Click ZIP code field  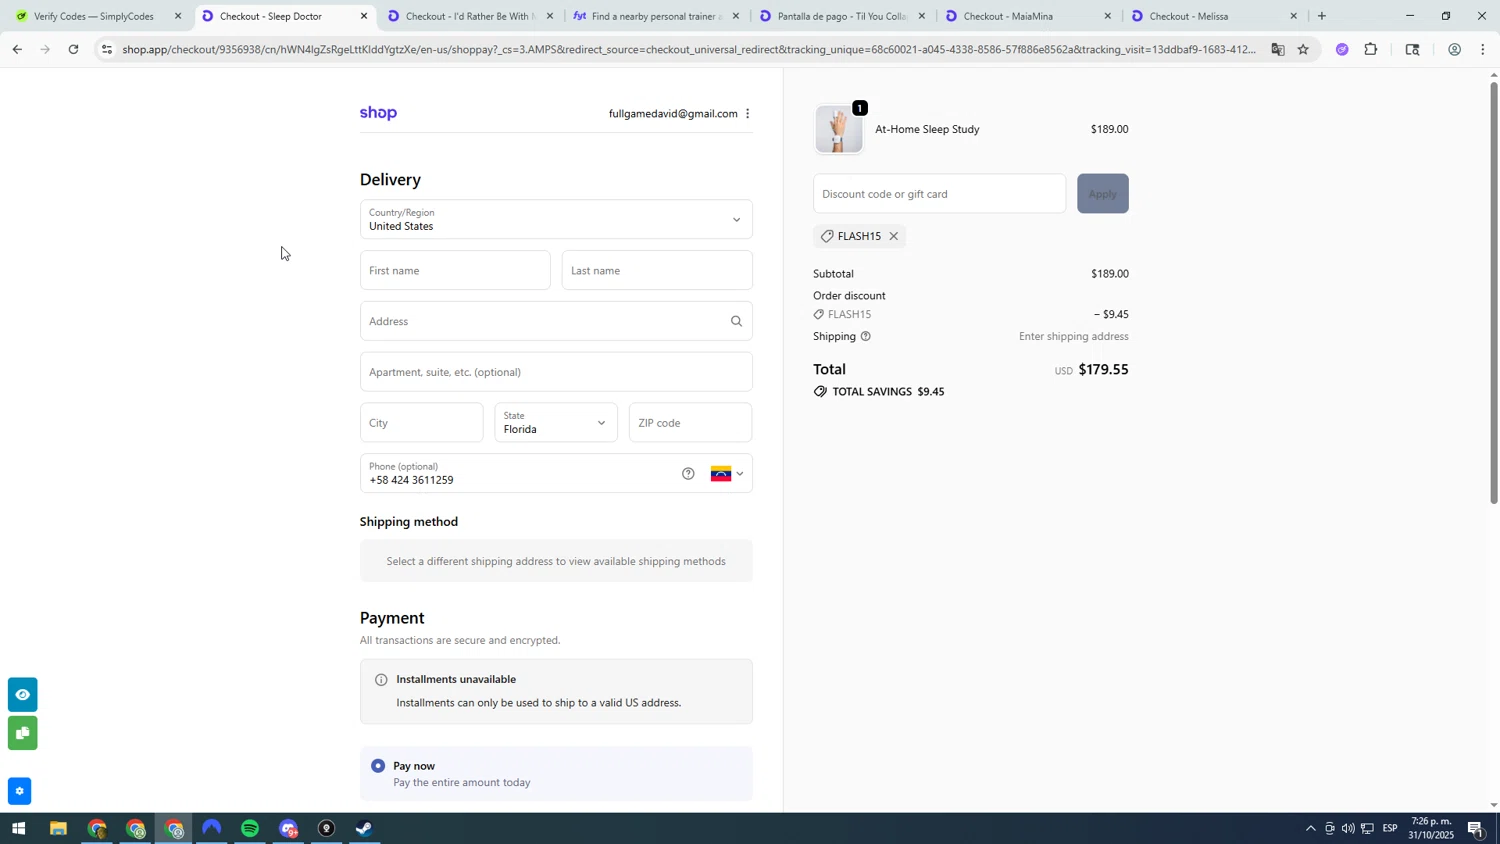click(690, 423)
